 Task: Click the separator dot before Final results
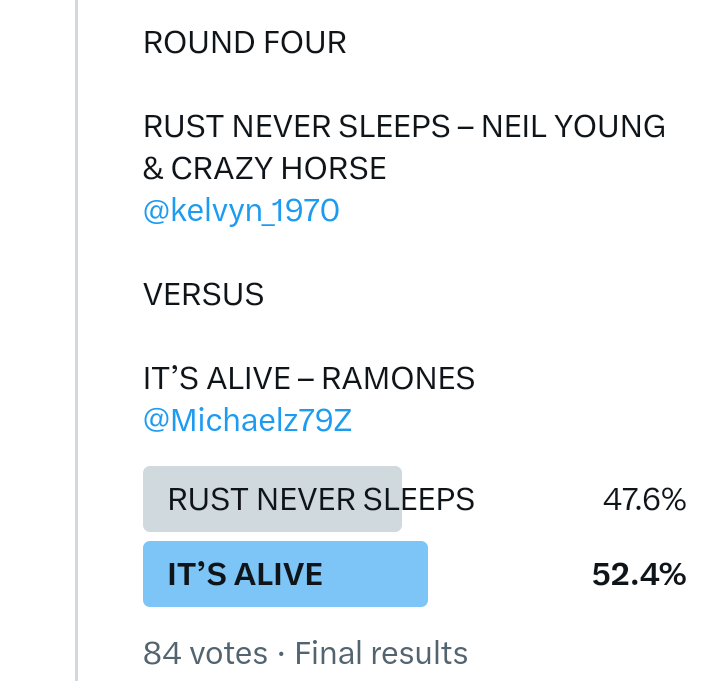[x=281, y=653]
